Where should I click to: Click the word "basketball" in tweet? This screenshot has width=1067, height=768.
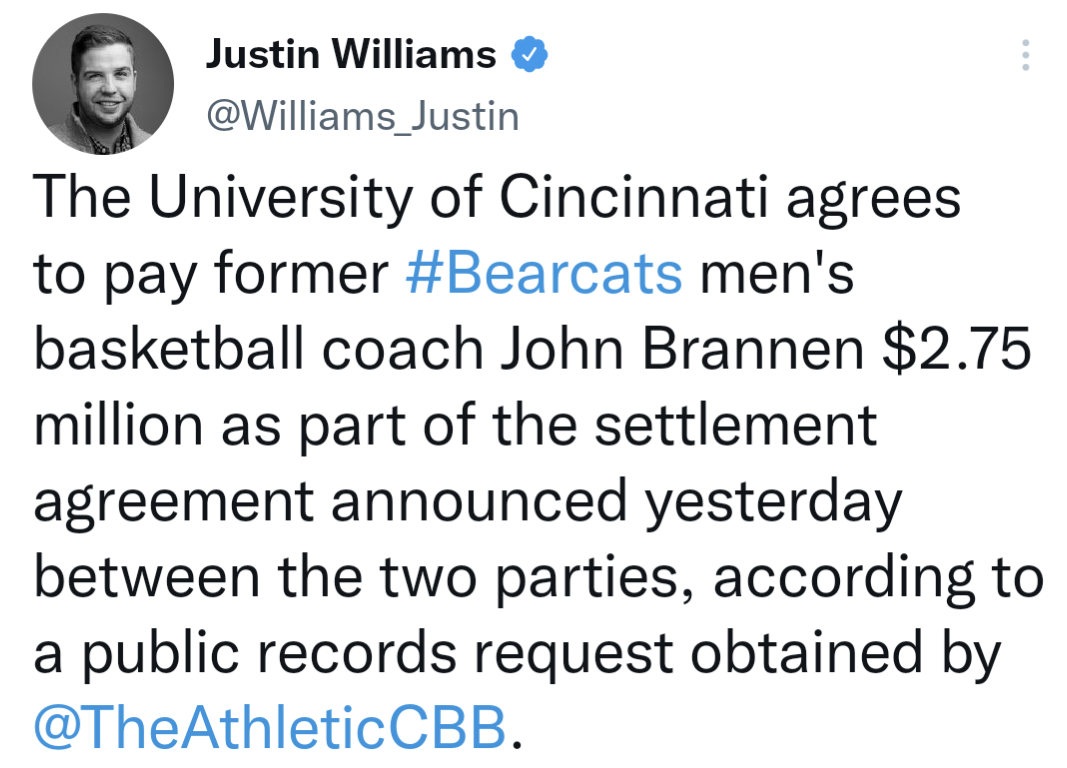[169, 350]
